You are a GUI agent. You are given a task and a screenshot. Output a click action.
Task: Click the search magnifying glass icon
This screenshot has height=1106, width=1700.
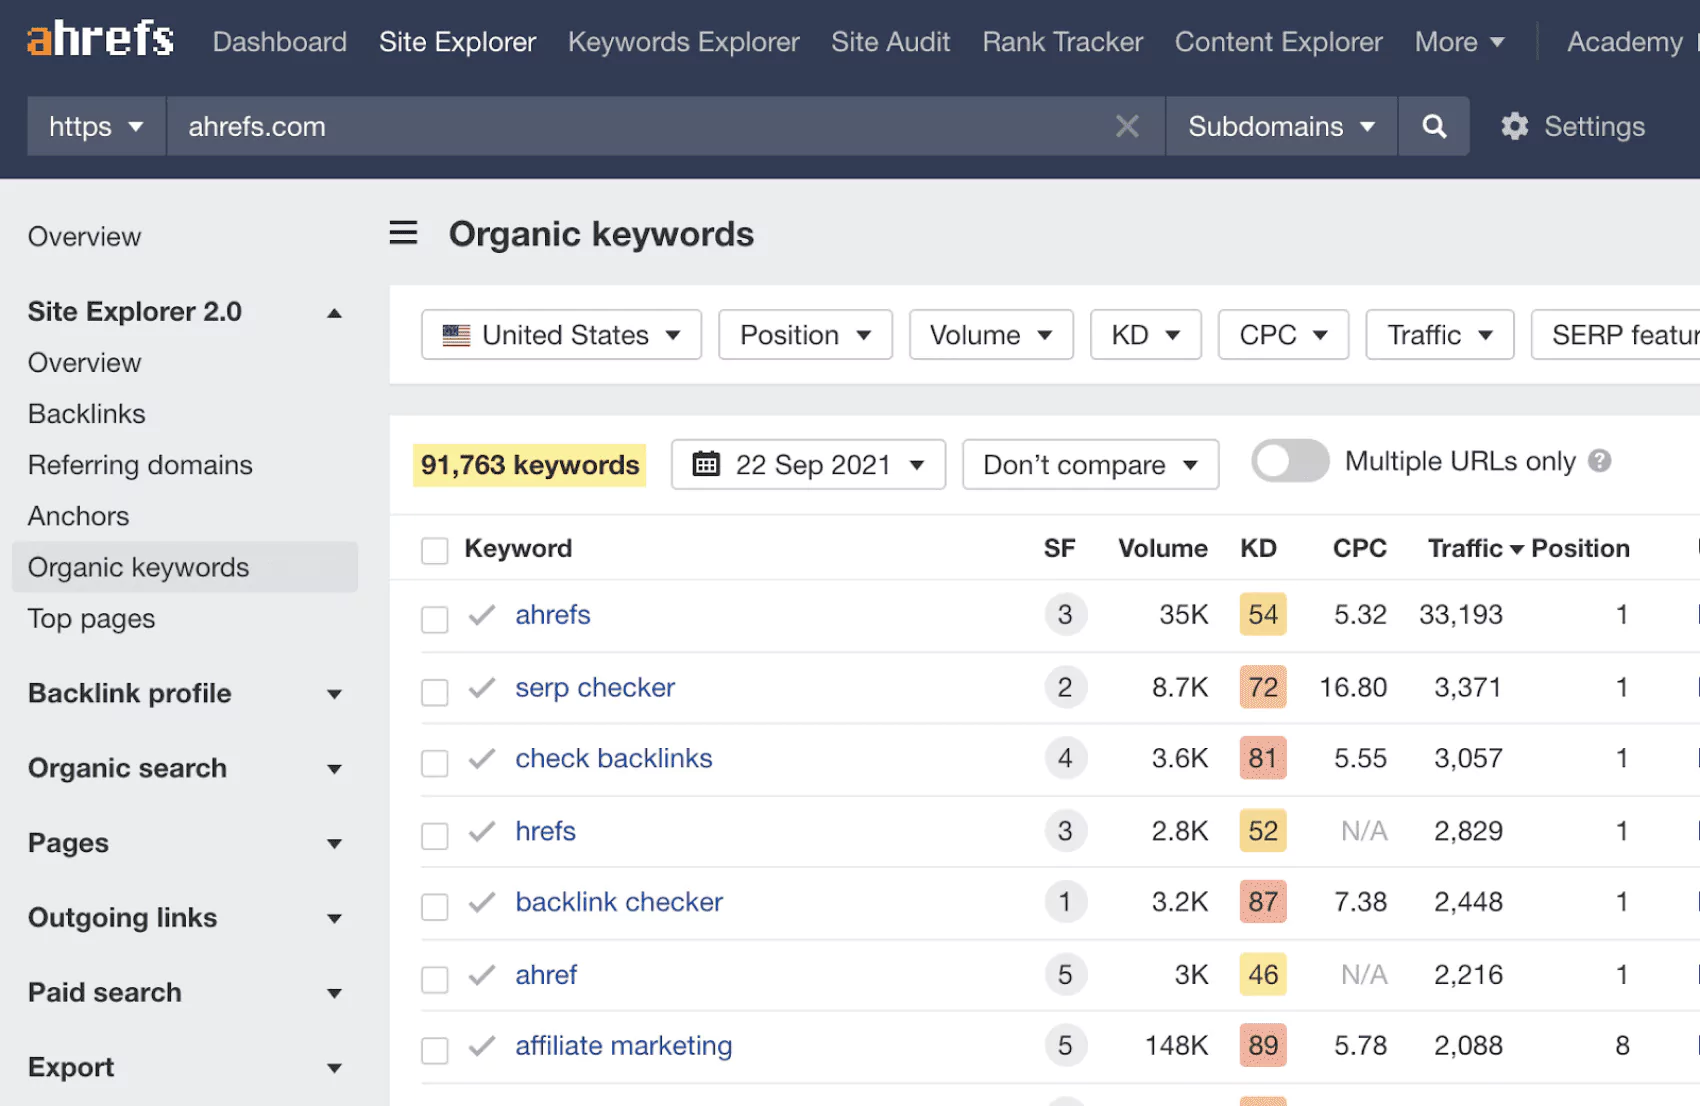(x=1434, y=126)
